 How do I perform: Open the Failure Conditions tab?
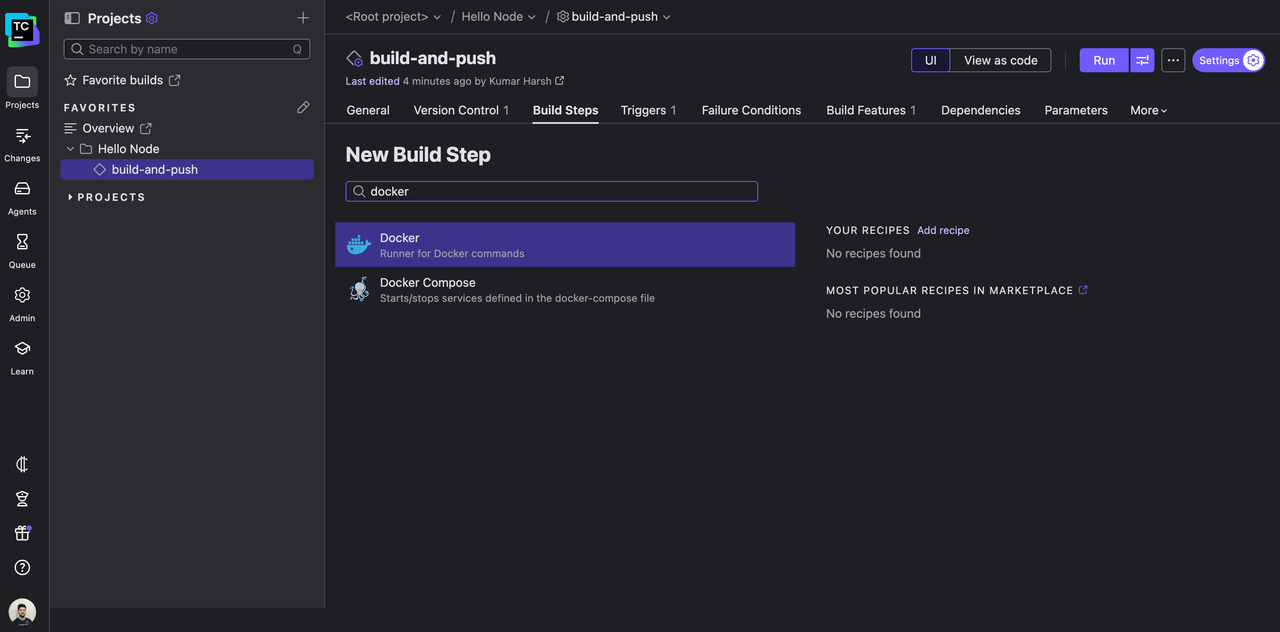(751, 110)
